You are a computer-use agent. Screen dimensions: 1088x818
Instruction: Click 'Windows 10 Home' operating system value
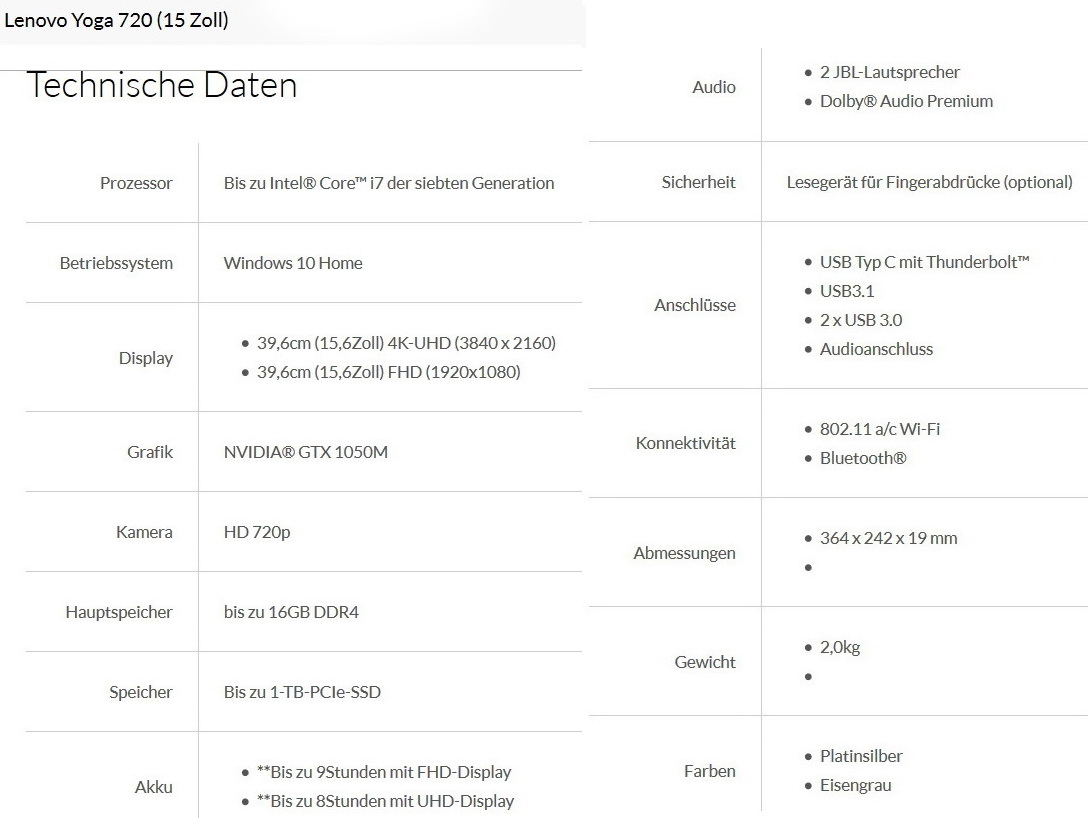point(293,263)
